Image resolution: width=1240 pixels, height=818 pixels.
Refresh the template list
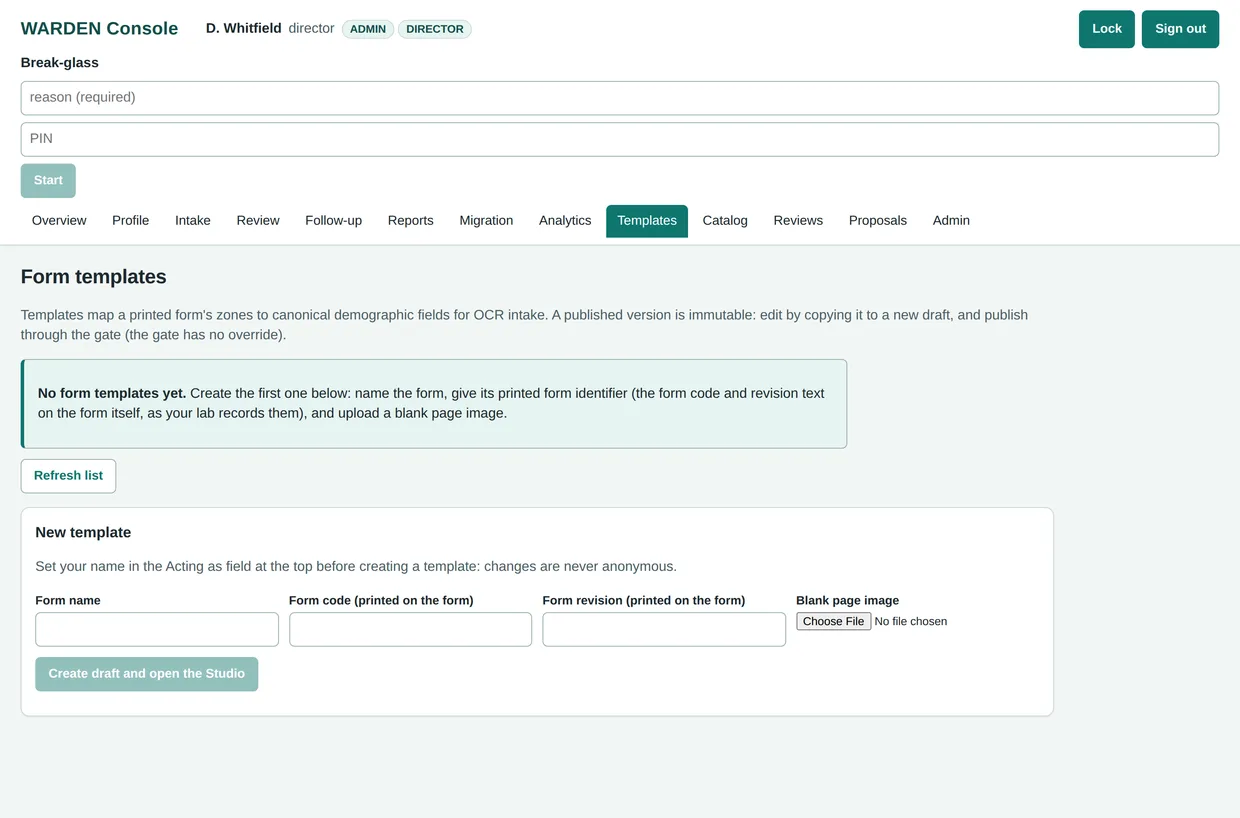click(68, 476)
